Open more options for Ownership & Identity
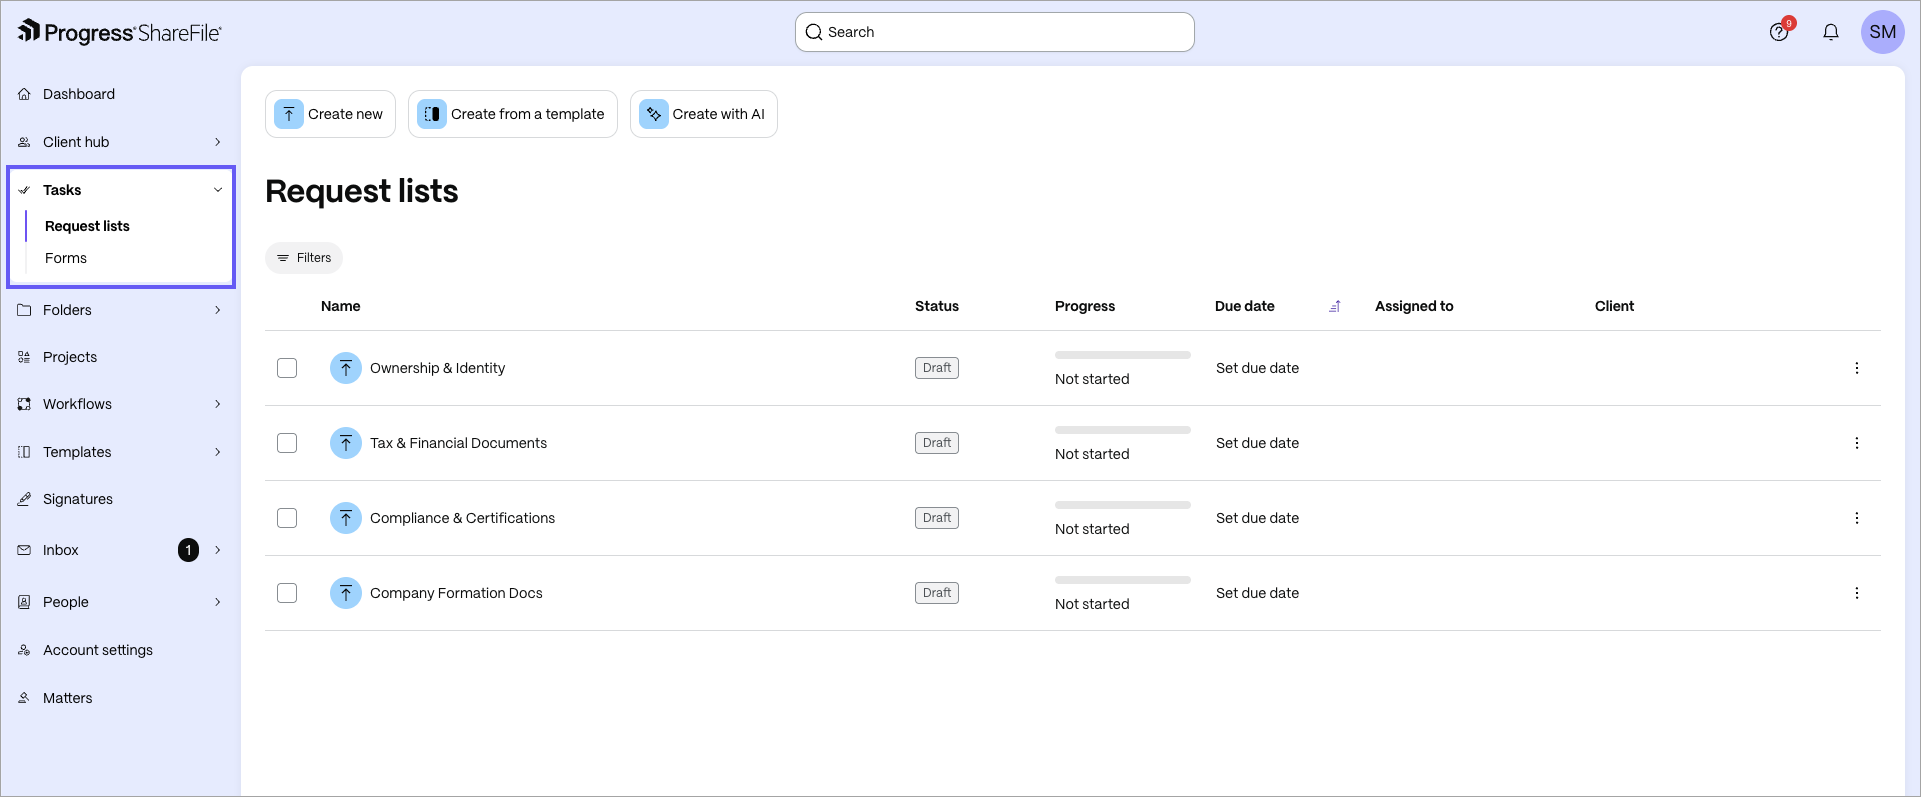Image resolution: width=1921 pixels, height=797 pixels. tap(1857, 368)
